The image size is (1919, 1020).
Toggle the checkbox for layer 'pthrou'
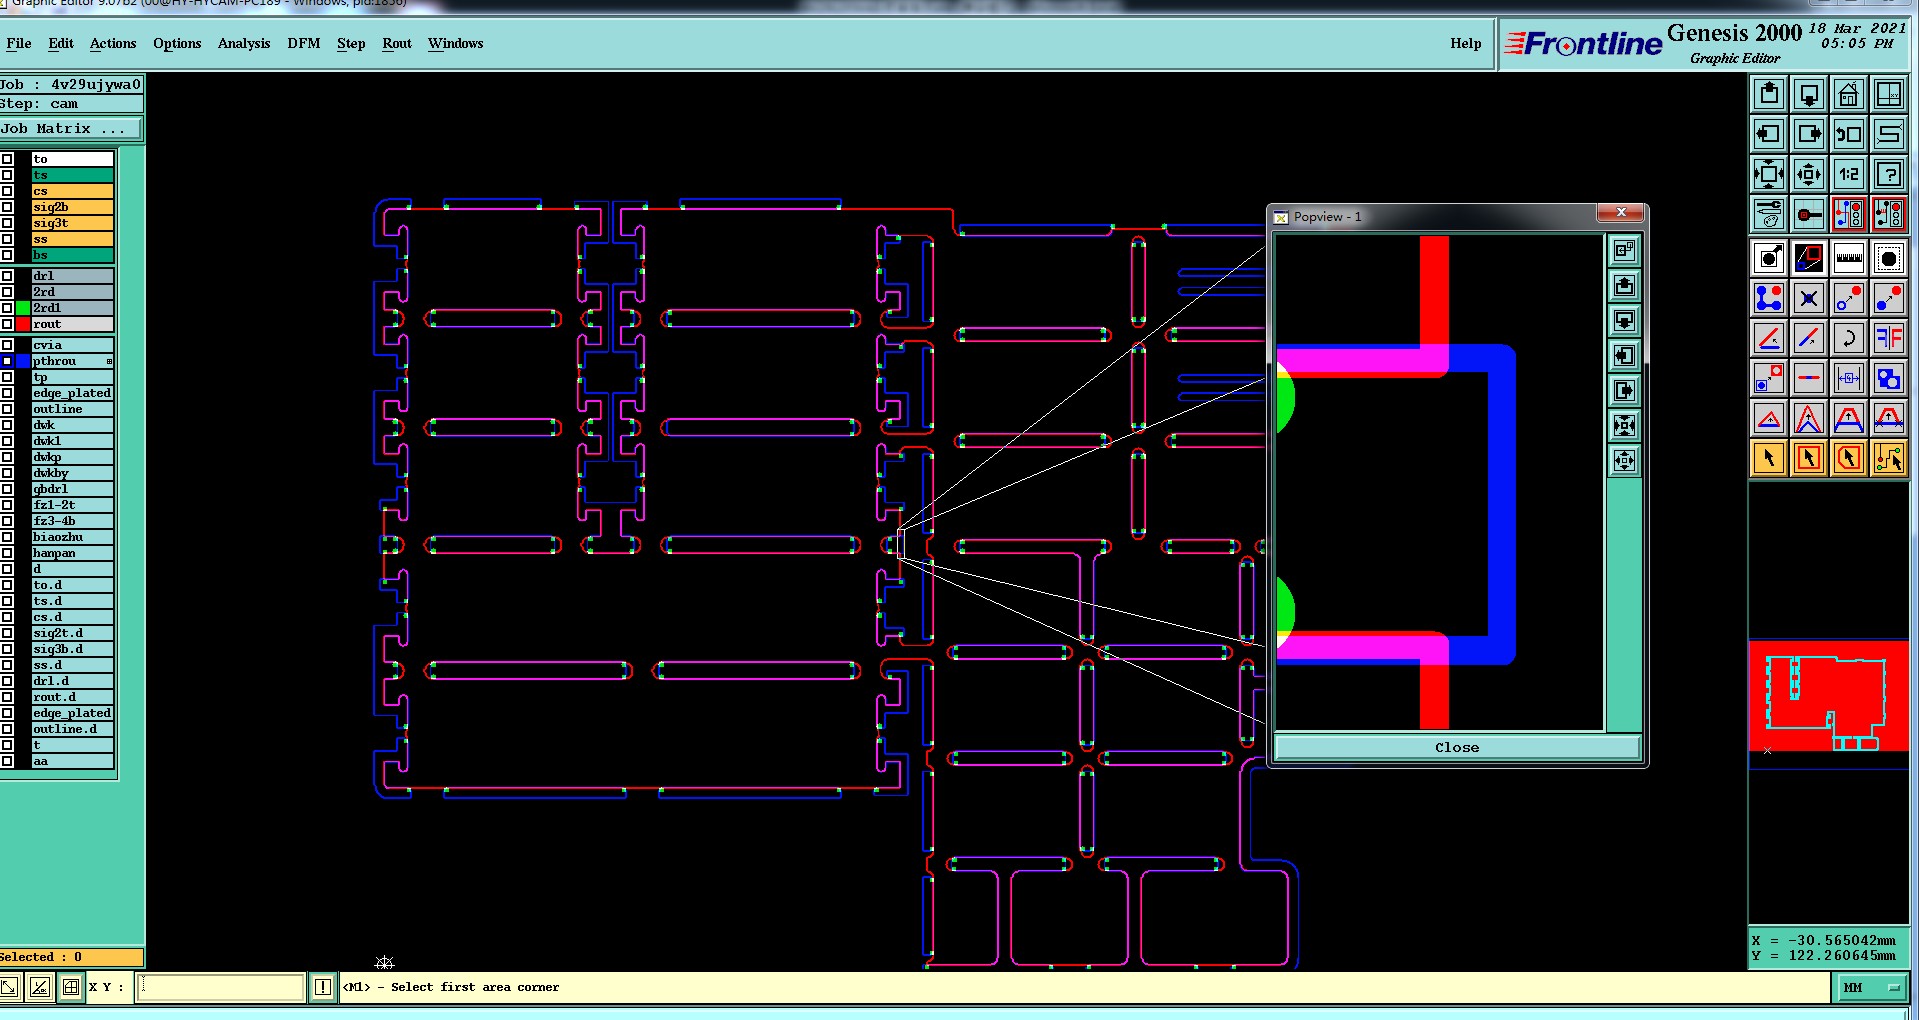click(7, 361)
